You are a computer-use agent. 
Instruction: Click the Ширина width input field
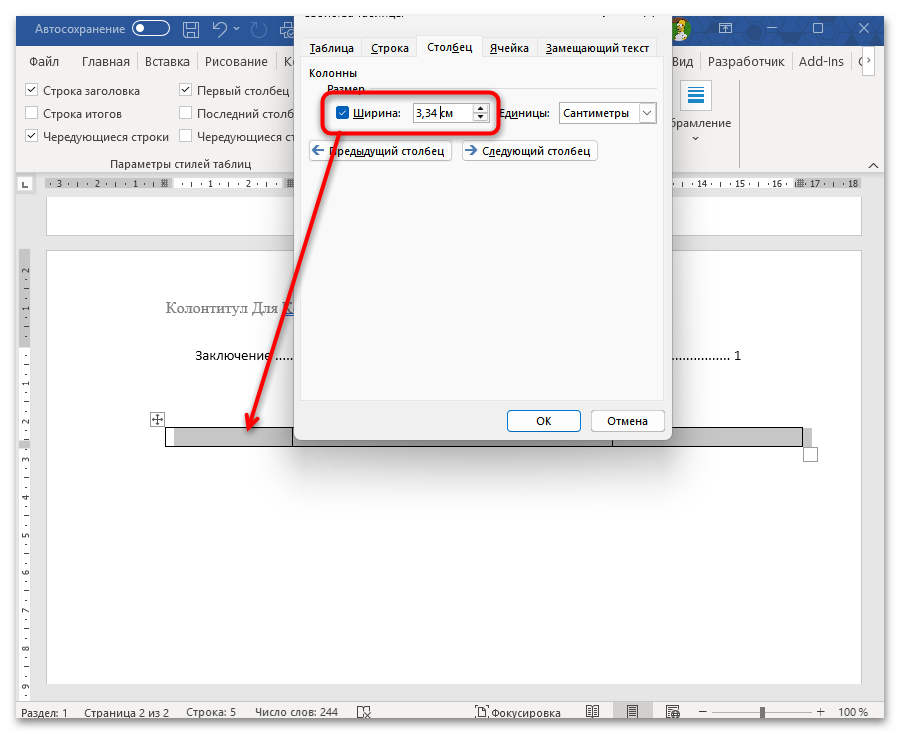coord(444,113)
